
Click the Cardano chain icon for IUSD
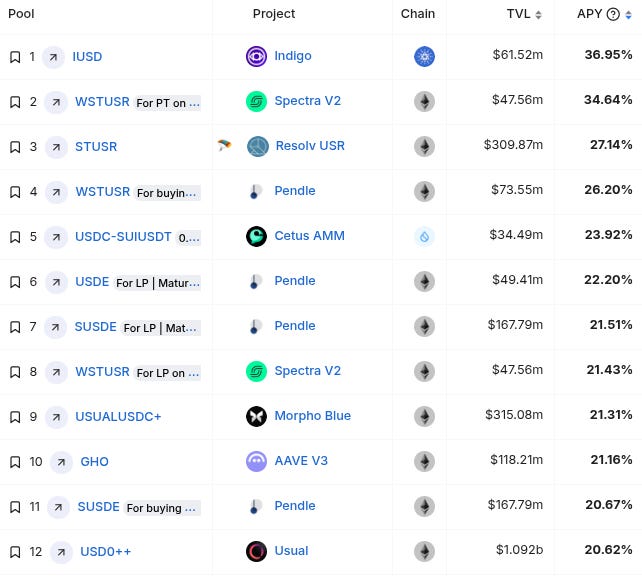click(425, 56)
